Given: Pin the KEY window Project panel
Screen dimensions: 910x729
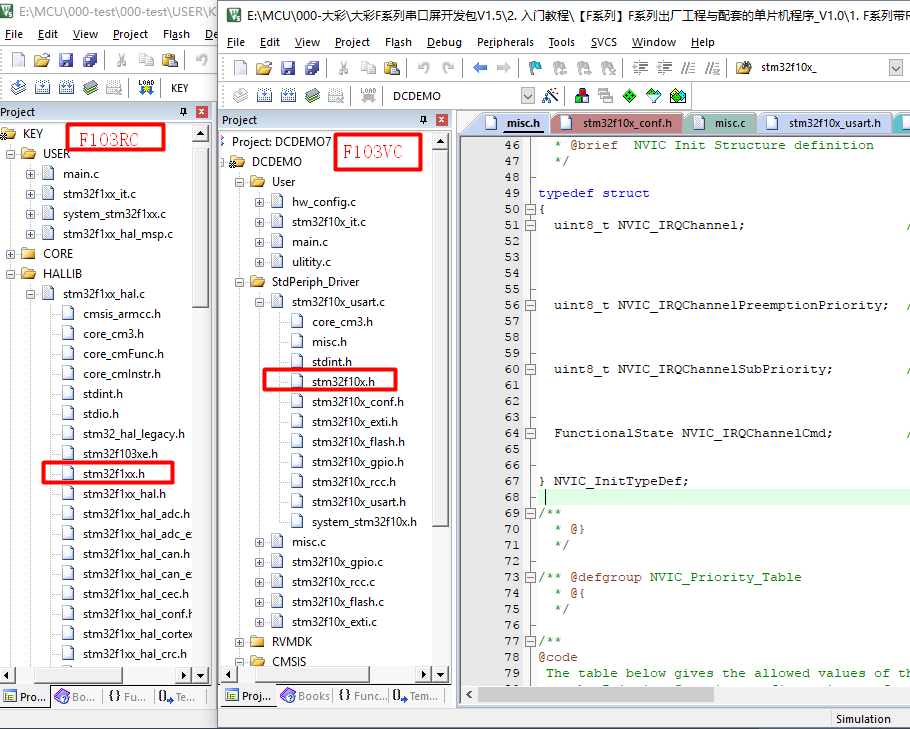Looking at the screenshot, I should 183,111.
